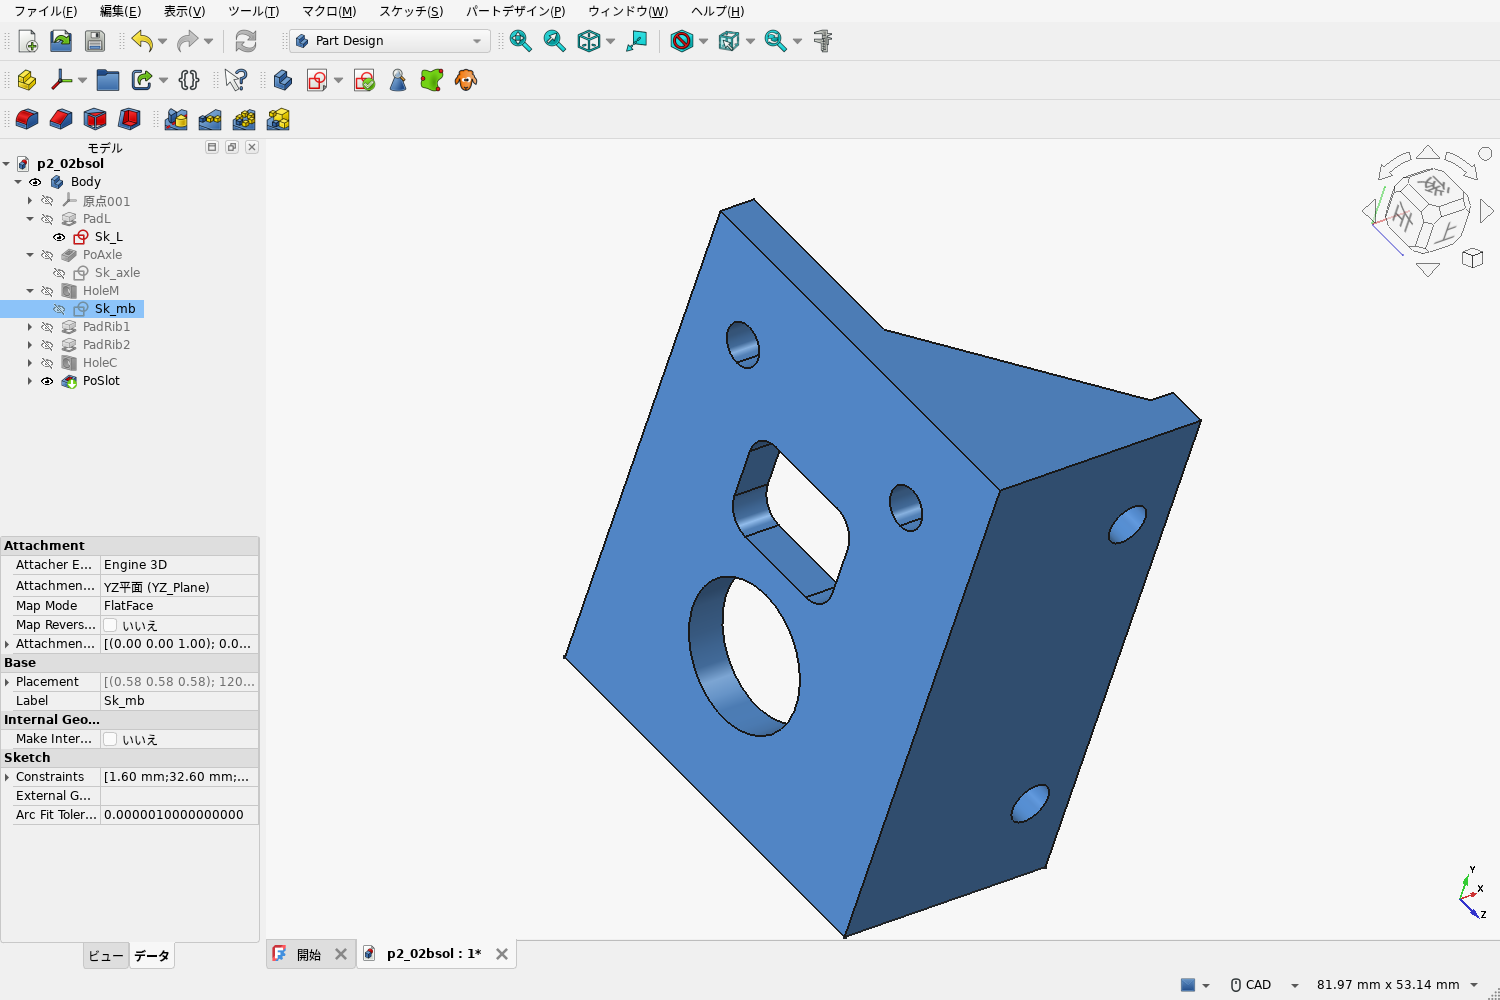Expand the PoSlot tree node
This screenshot has height=1000, width=1500.
(30, 381)
